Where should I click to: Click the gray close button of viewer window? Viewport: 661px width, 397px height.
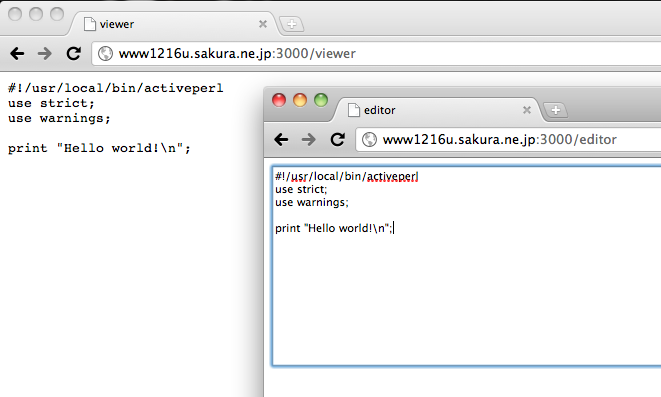pyautogui.click(x=15, y=14)
